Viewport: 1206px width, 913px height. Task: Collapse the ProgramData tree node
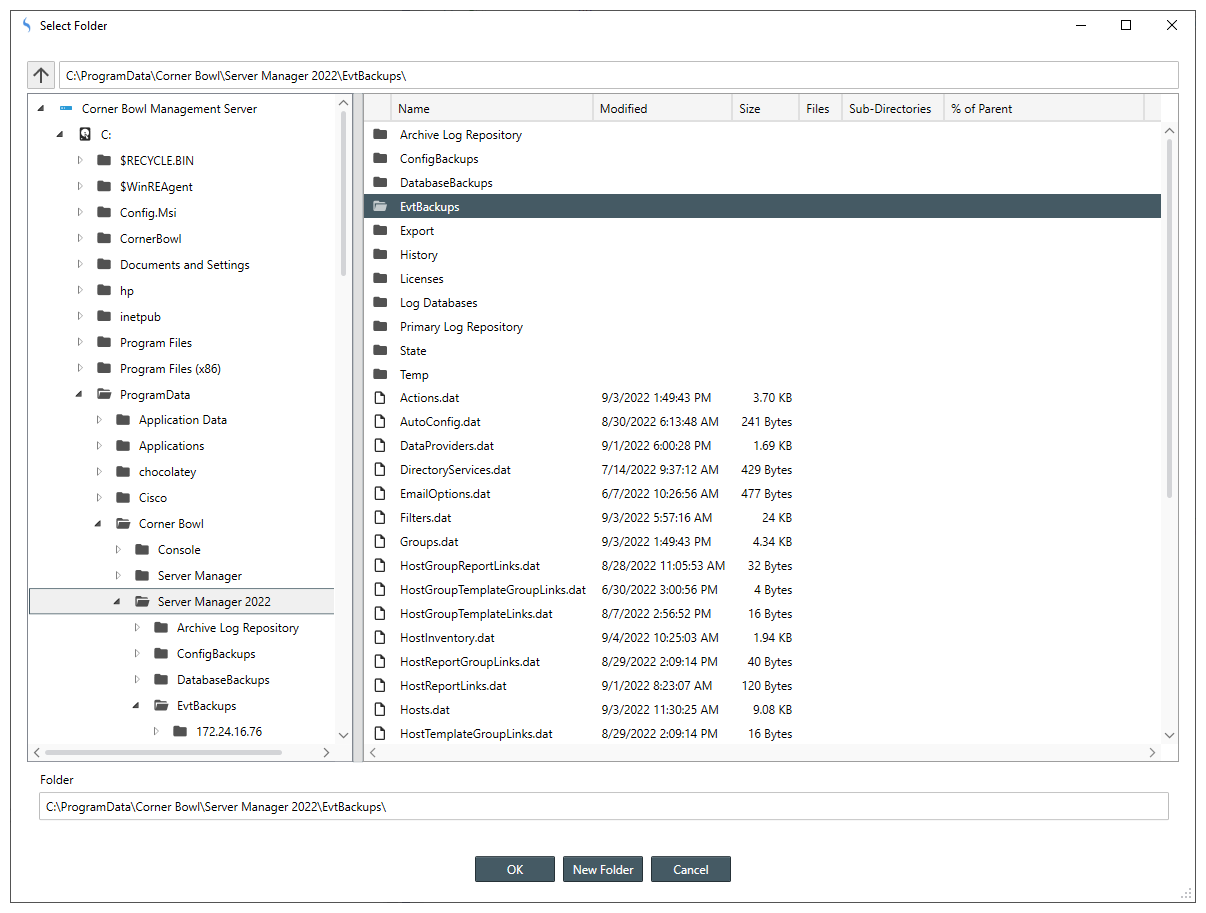(x=80, y=395)
